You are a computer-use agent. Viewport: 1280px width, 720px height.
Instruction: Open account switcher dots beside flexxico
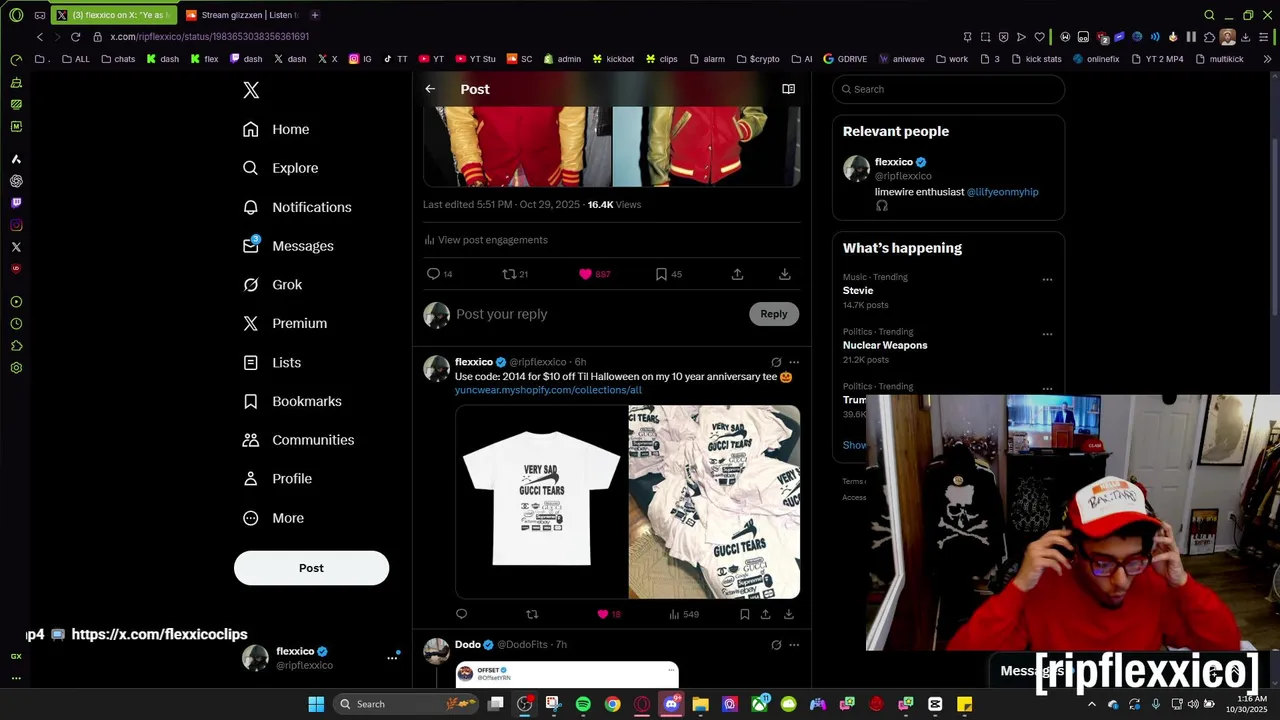tap(392, 658)
